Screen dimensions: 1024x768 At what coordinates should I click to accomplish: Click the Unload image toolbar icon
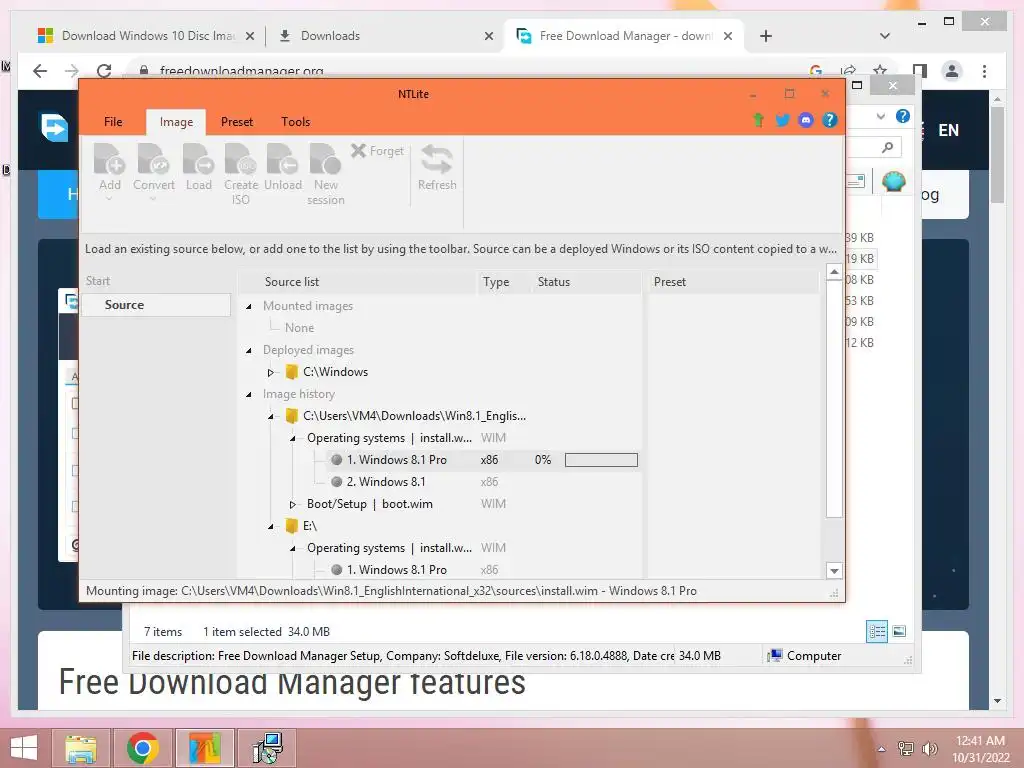[x=283, y=168]
